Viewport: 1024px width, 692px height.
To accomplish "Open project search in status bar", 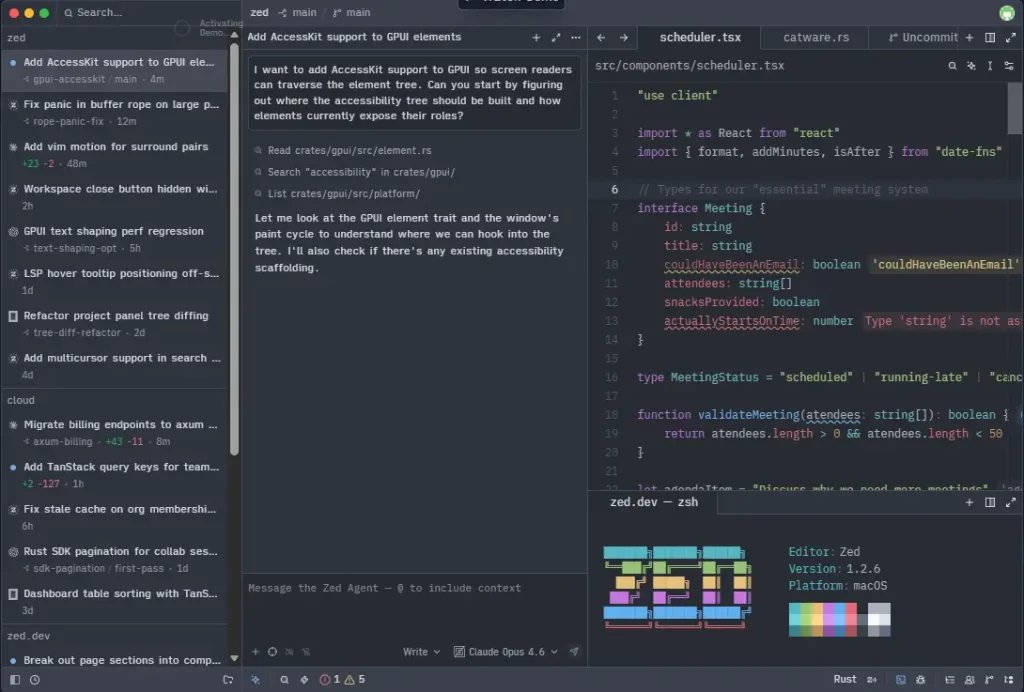I will (284, 680).
